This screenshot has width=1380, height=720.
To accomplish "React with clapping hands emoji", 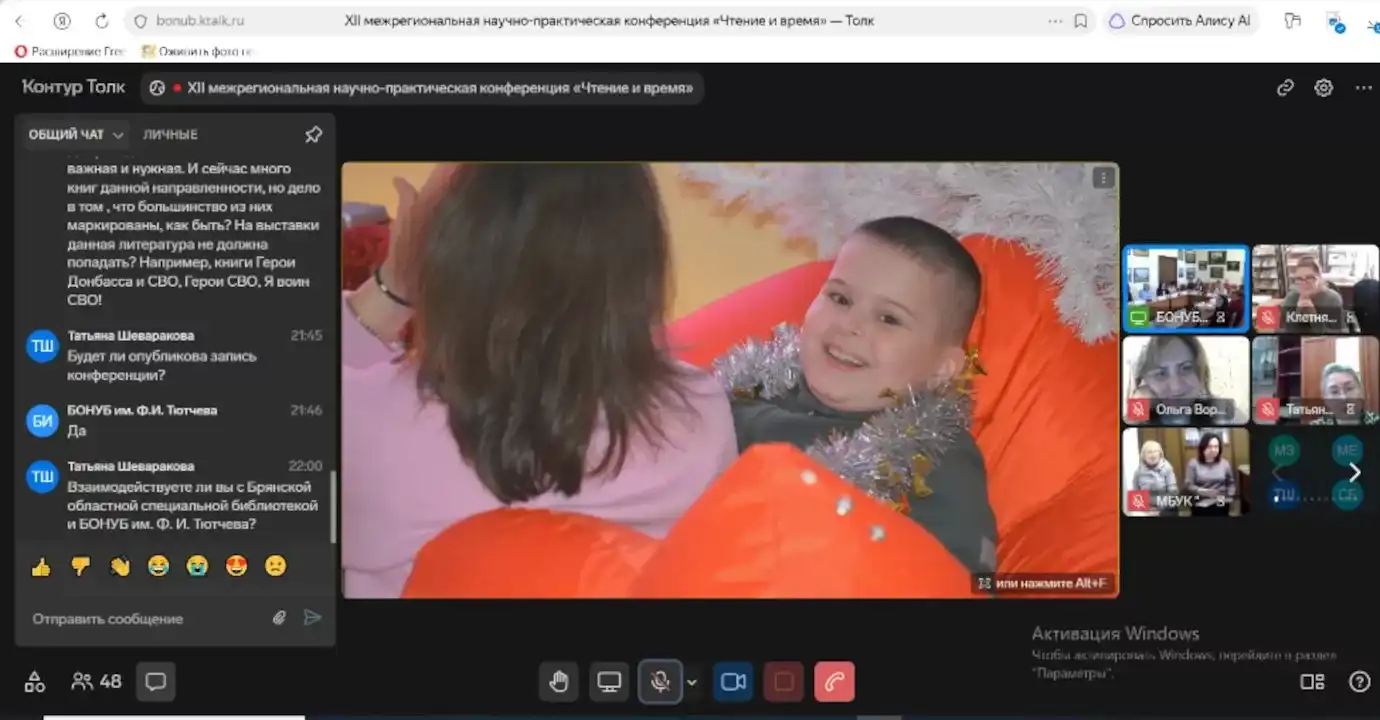I will (119, 566).
